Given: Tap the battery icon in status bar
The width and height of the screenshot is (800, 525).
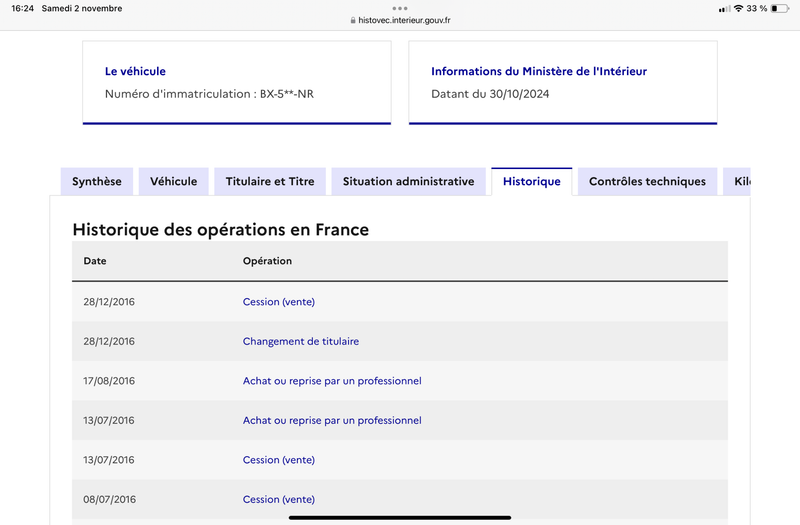Looking at the screenshot, I should tap(780, 8).
